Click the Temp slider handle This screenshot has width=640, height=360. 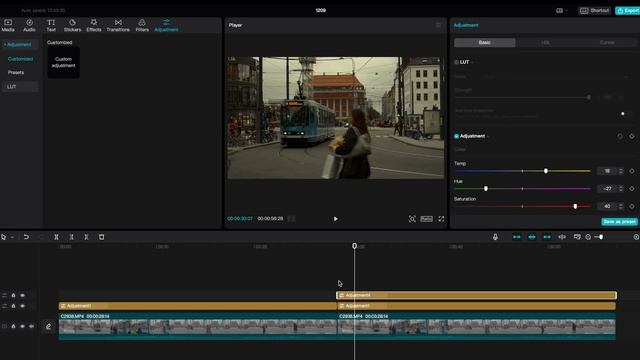546,171
